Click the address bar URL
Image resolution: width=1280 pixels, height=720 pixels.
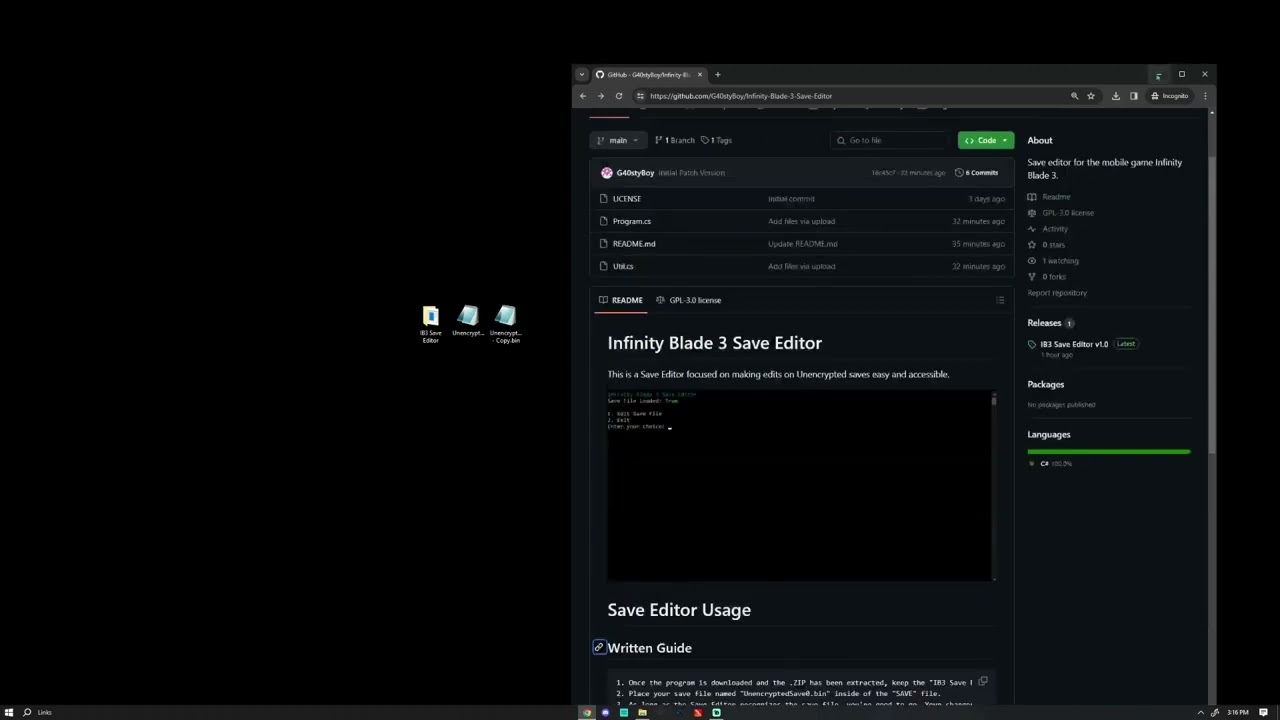click(741, 96)
